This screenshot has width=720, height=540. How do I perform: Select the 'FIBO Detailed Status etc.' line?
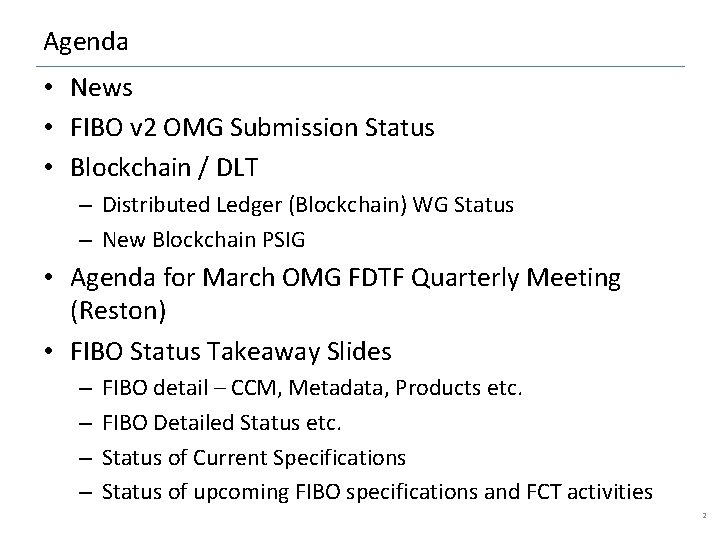(221, 423)
